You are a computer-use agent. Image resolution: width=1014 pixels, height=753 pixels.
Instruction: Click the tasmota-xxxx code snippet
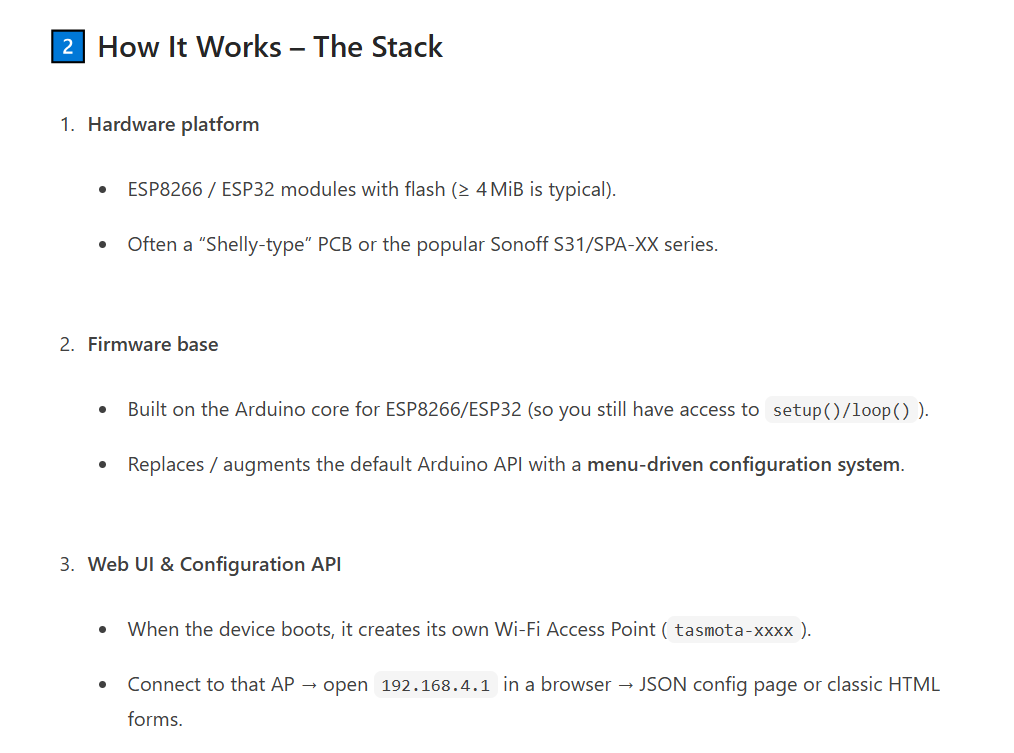pyautogui.click(x=734, y=630)
